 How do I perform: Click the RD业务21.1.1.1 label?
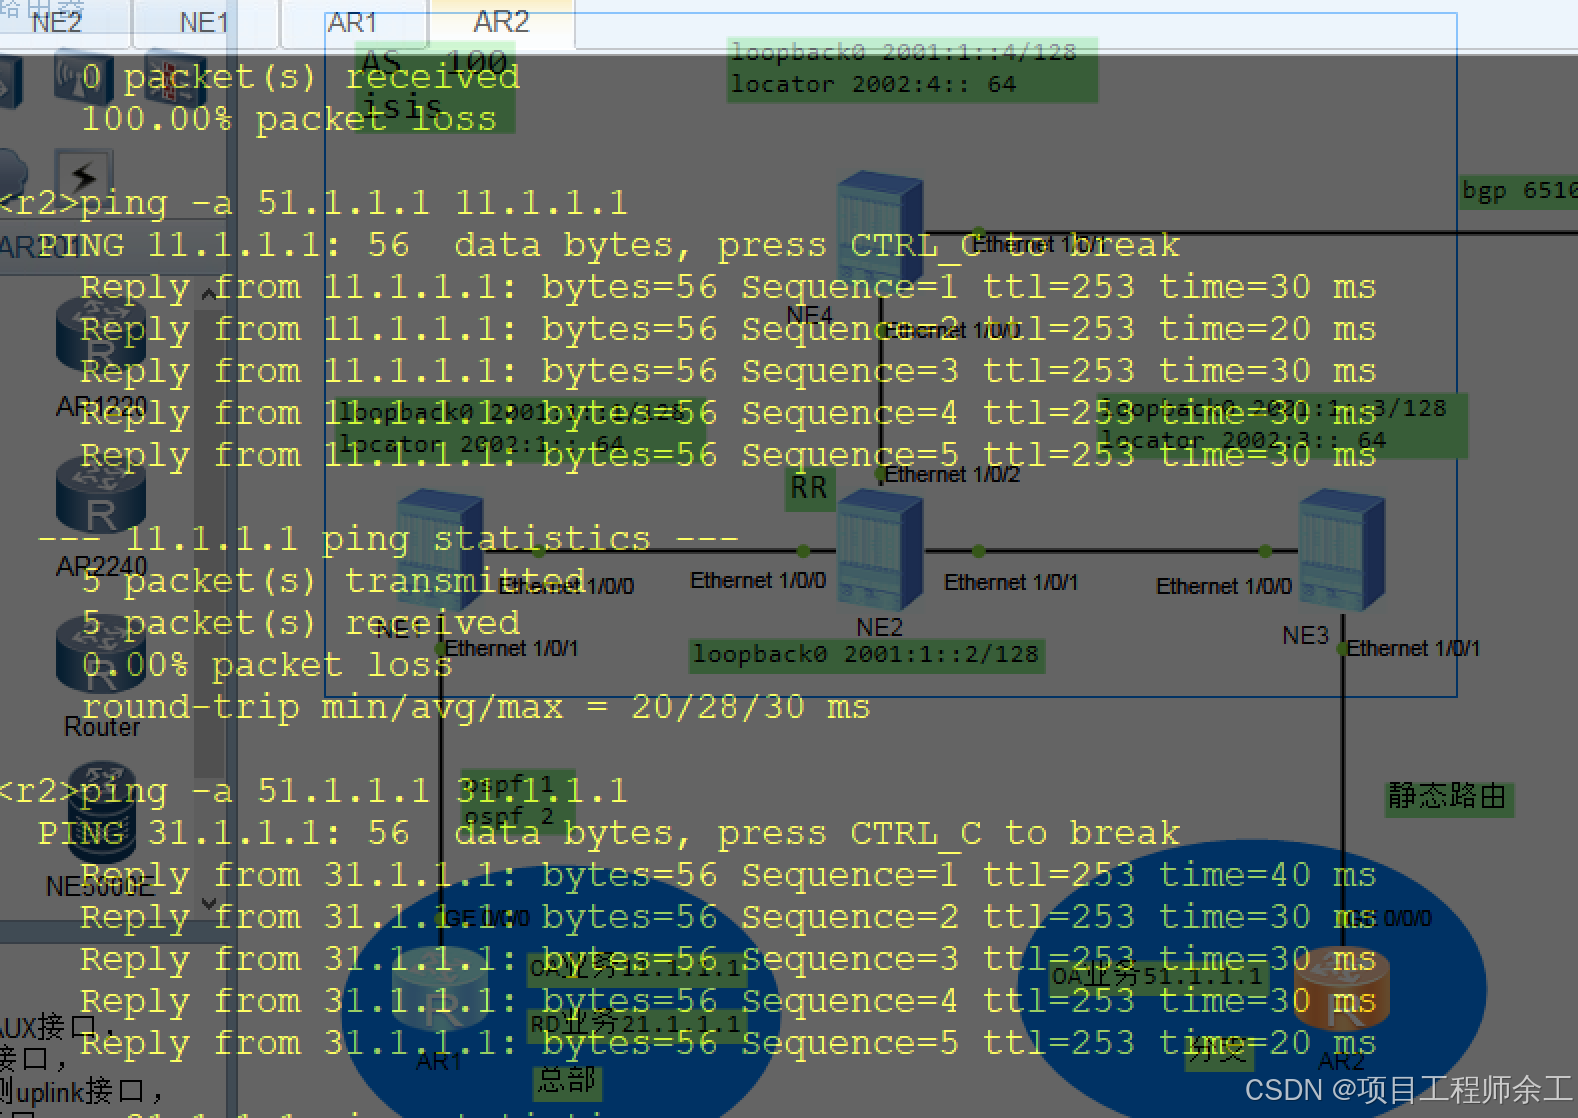[x=636, y=1024]
